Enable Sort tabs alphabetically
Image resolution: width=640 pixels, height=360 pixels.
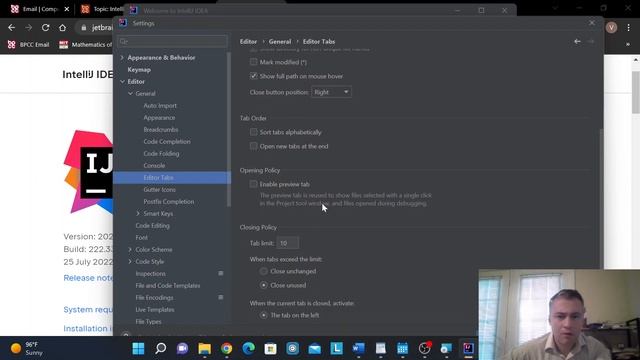pos(253,132)
